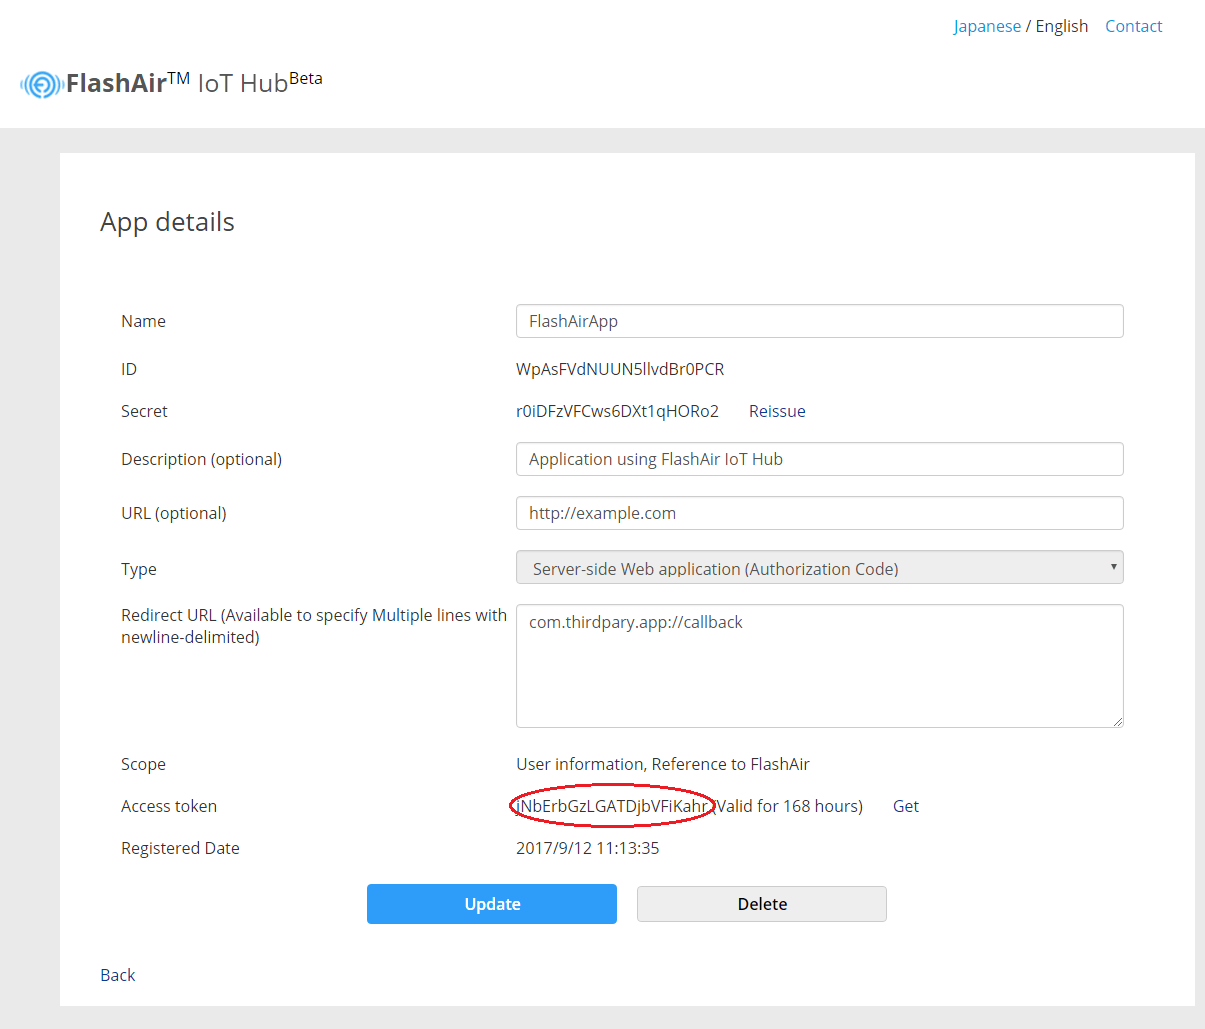This screenshot has height=1029, width=1205.
Task: Click the FlashAir IoT Hub logo icon
Action: [40, 84]
